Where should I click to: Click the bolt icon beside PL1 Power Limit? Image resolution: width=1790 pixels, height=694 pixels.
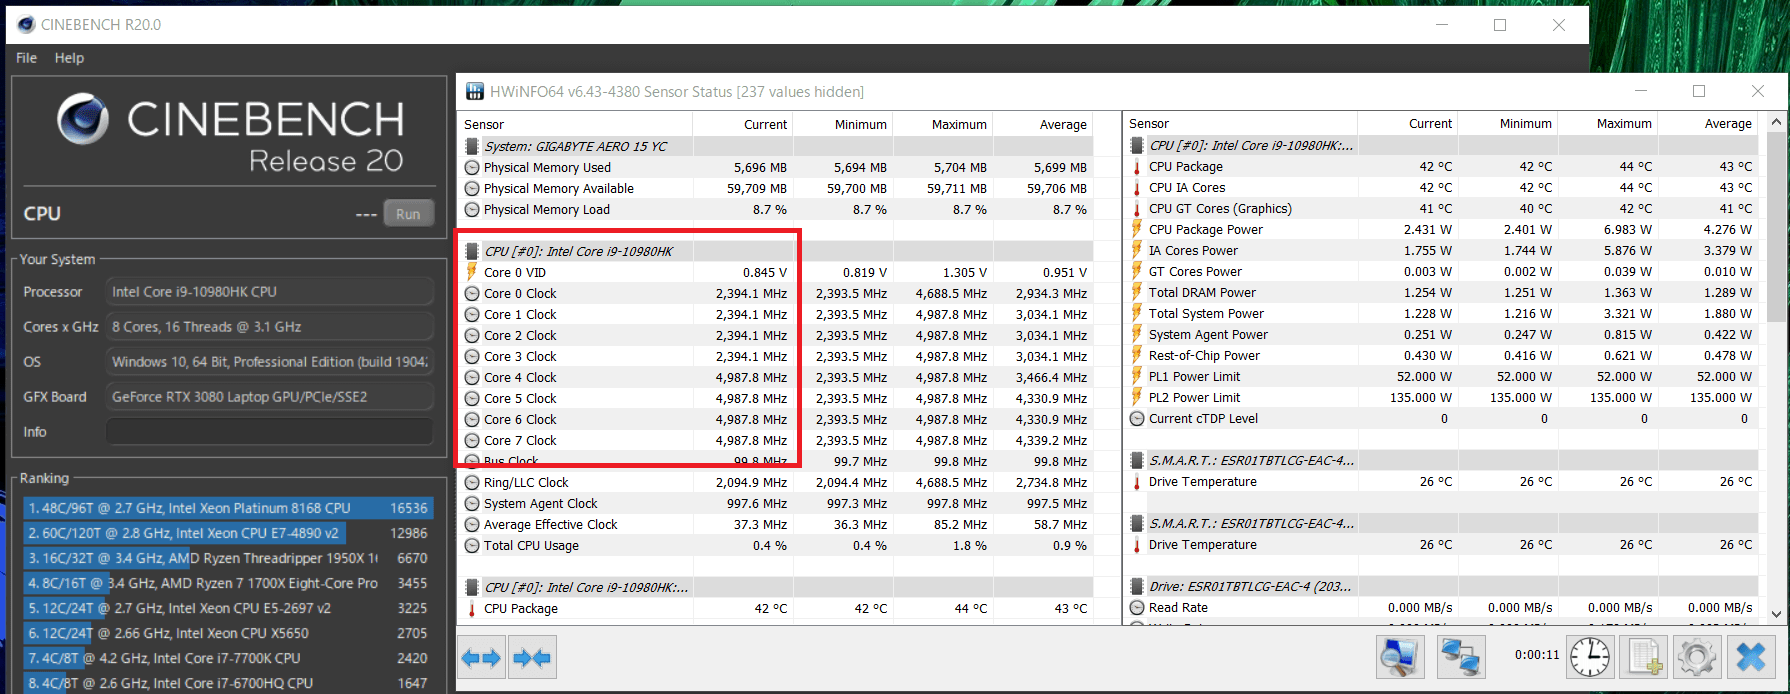[x=1137, y=376]
